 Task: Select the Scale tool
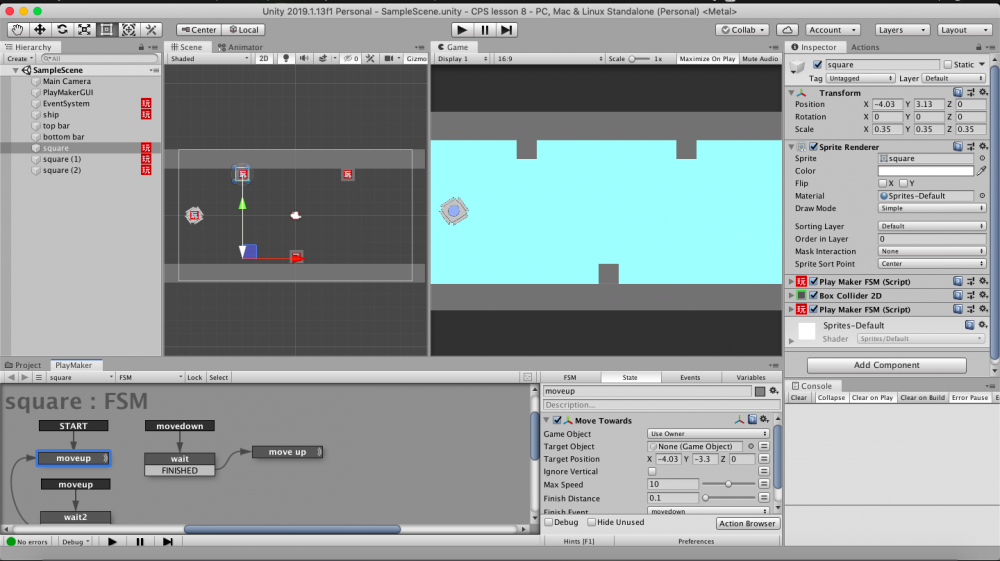click(84, 30)
